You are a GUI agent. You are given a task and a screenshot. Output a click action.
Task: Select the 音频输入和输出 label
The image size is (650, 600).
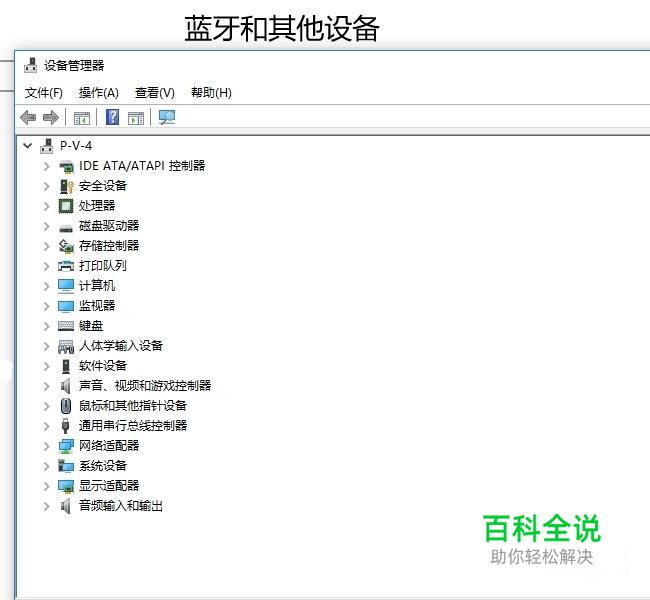click(121, 506)
